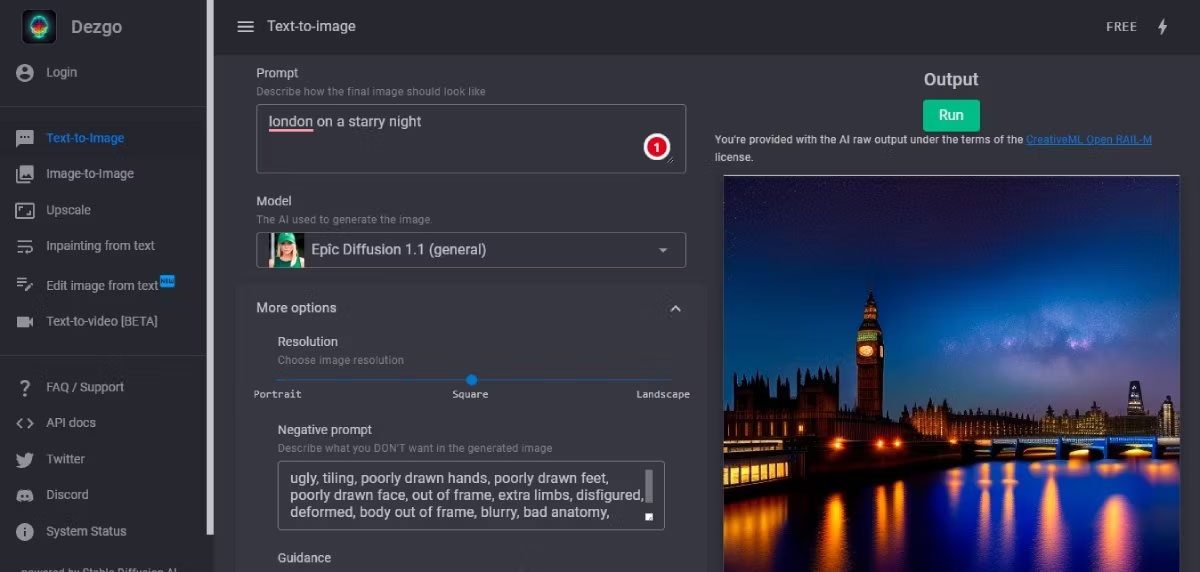Click the Dezgo logo icon

coord(39,27)
